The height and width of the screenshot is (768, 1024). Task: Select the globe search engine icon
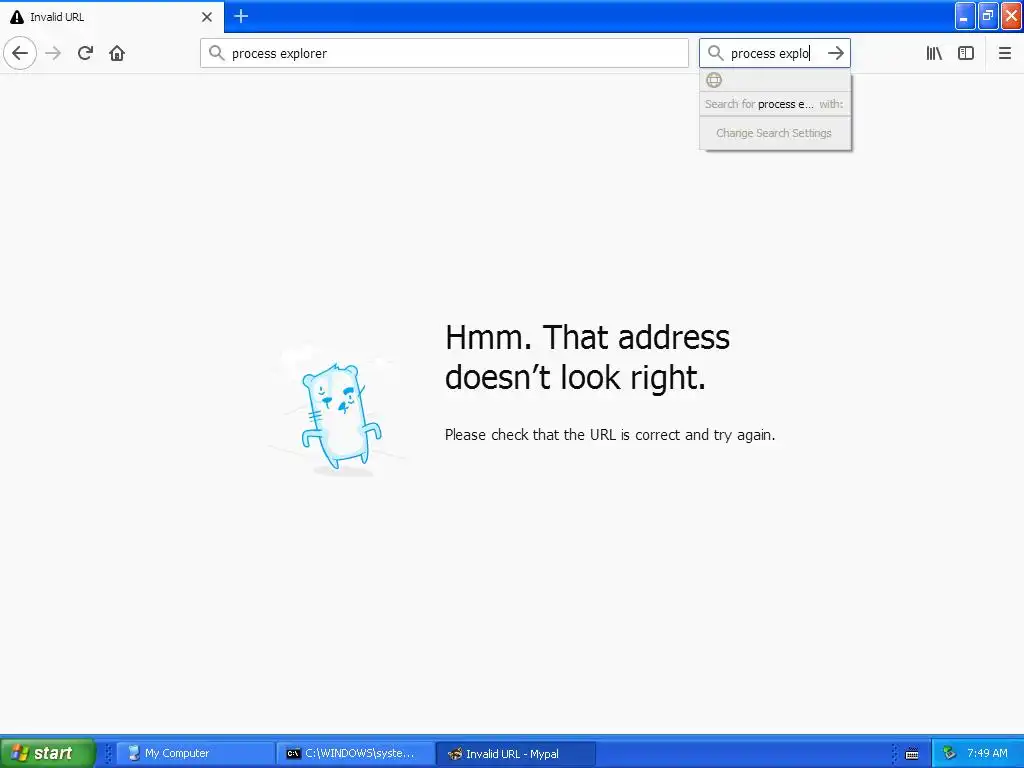(x=714, y=80)
